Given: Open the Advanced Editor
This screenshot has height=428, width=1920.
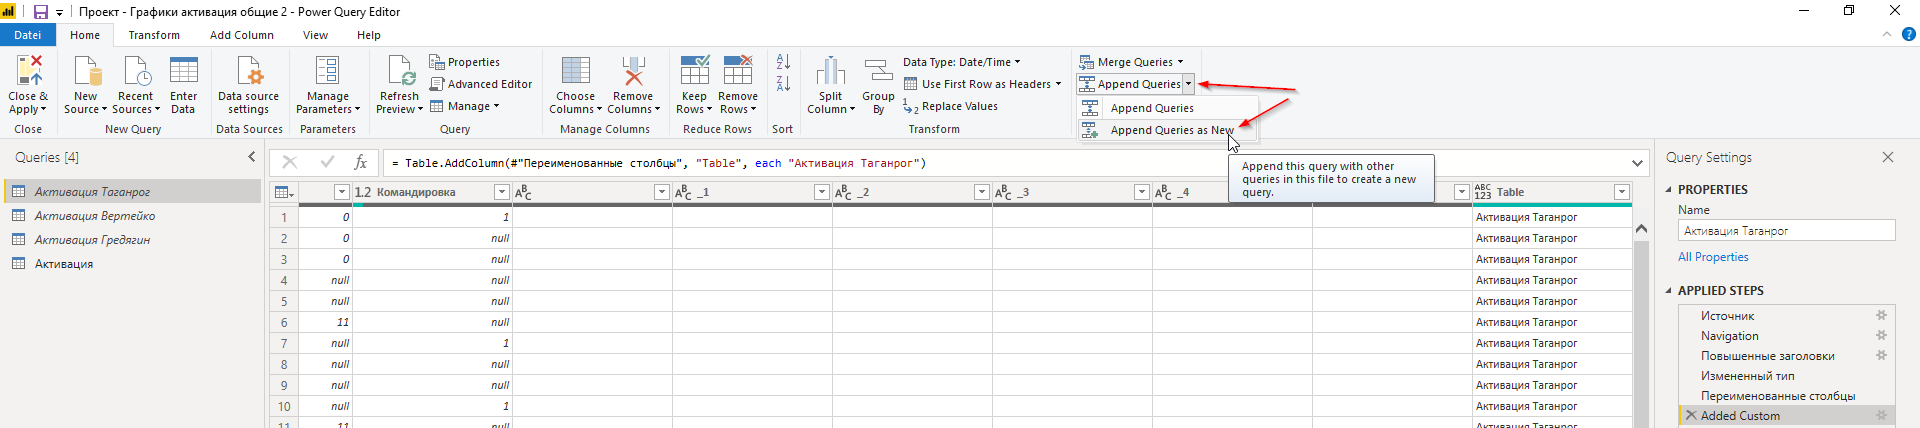Looking at the screenshot, I should click(481, 84).
